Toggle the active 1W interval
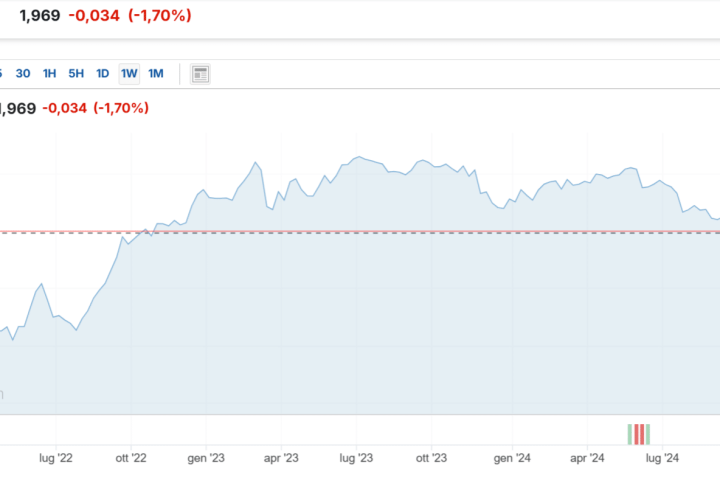The width and height of the screenshot is (720, 480). [x=128, y=74]
